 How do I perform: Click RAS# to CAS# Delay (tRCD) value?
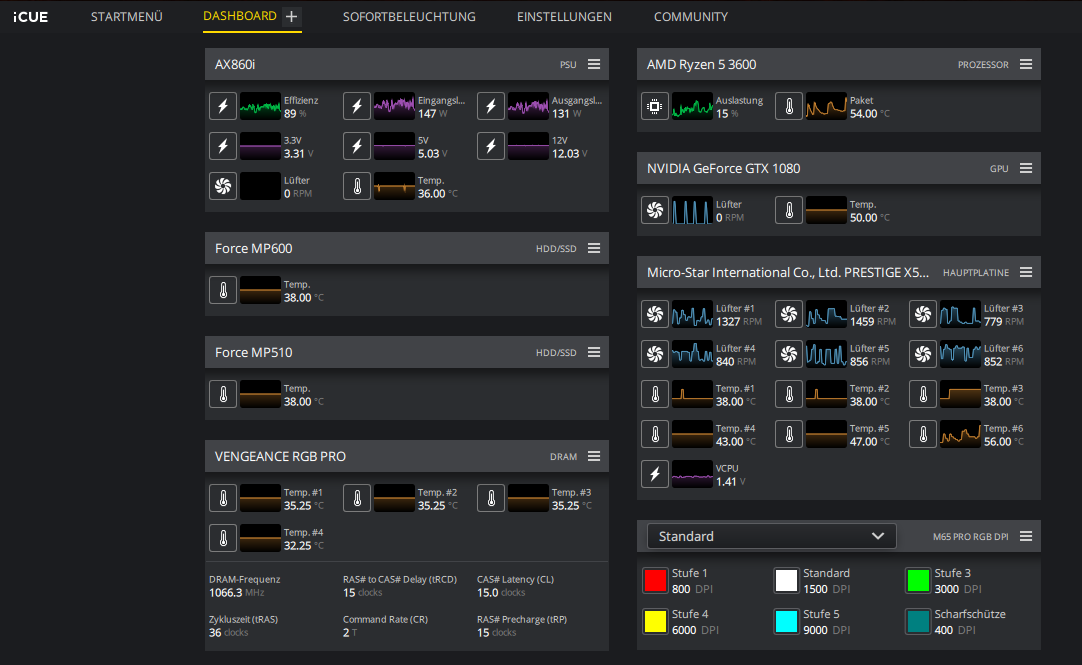(x=362, y=593)
